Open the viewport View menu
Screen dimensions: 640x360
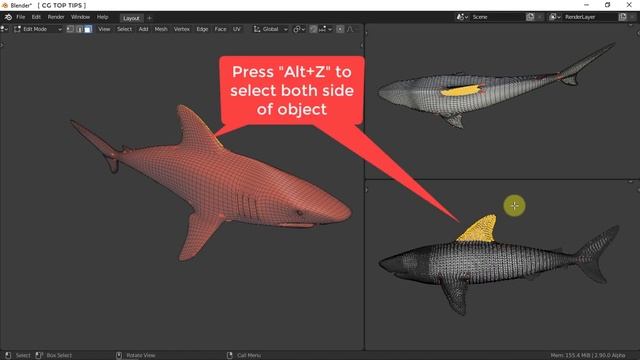(x=104, y=29)
